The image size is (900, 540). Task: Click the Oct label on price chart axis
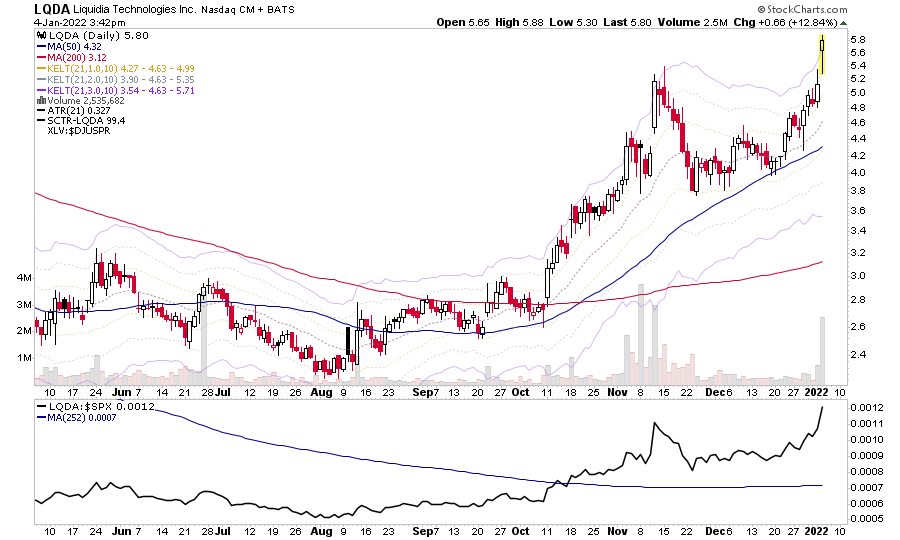520,393
